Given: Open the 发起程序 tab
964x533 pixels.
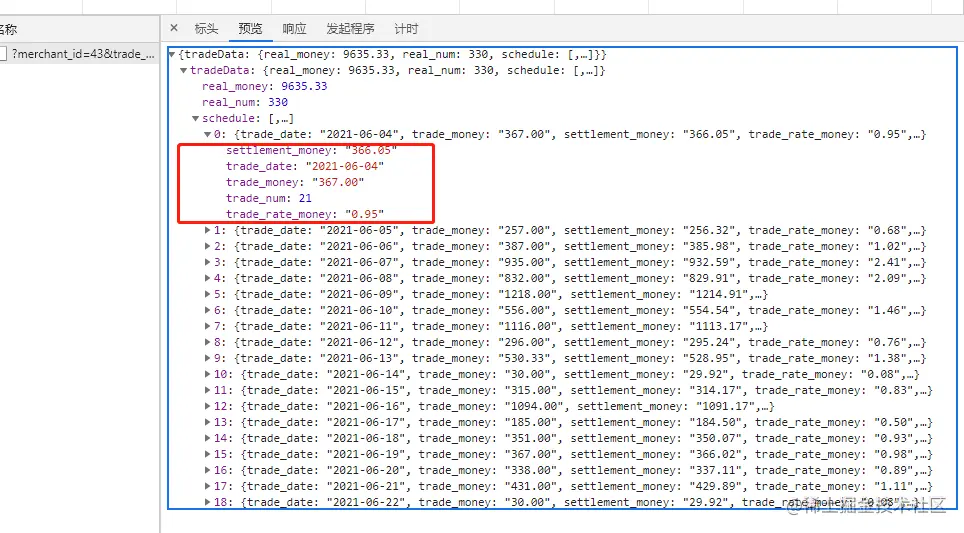Looking at the screenshot, I should coord(350,28).
